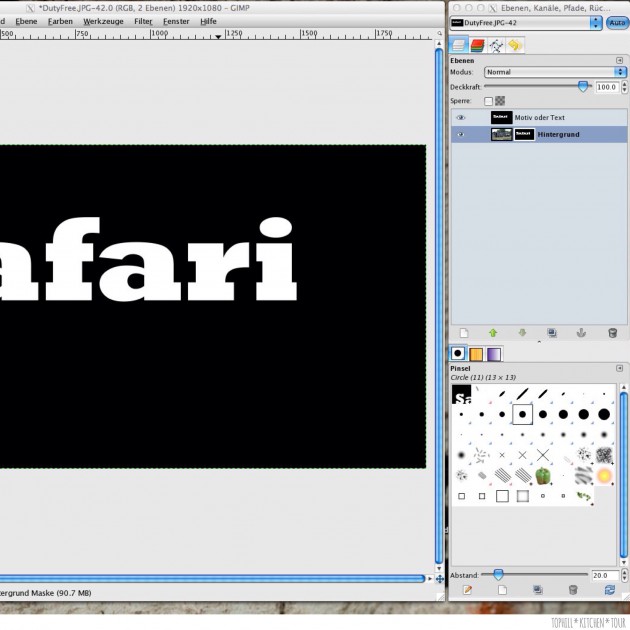The image size is (630, 630).
Task: Open the Pinsel panel configuration menu arrow
Action: (620, 368)
